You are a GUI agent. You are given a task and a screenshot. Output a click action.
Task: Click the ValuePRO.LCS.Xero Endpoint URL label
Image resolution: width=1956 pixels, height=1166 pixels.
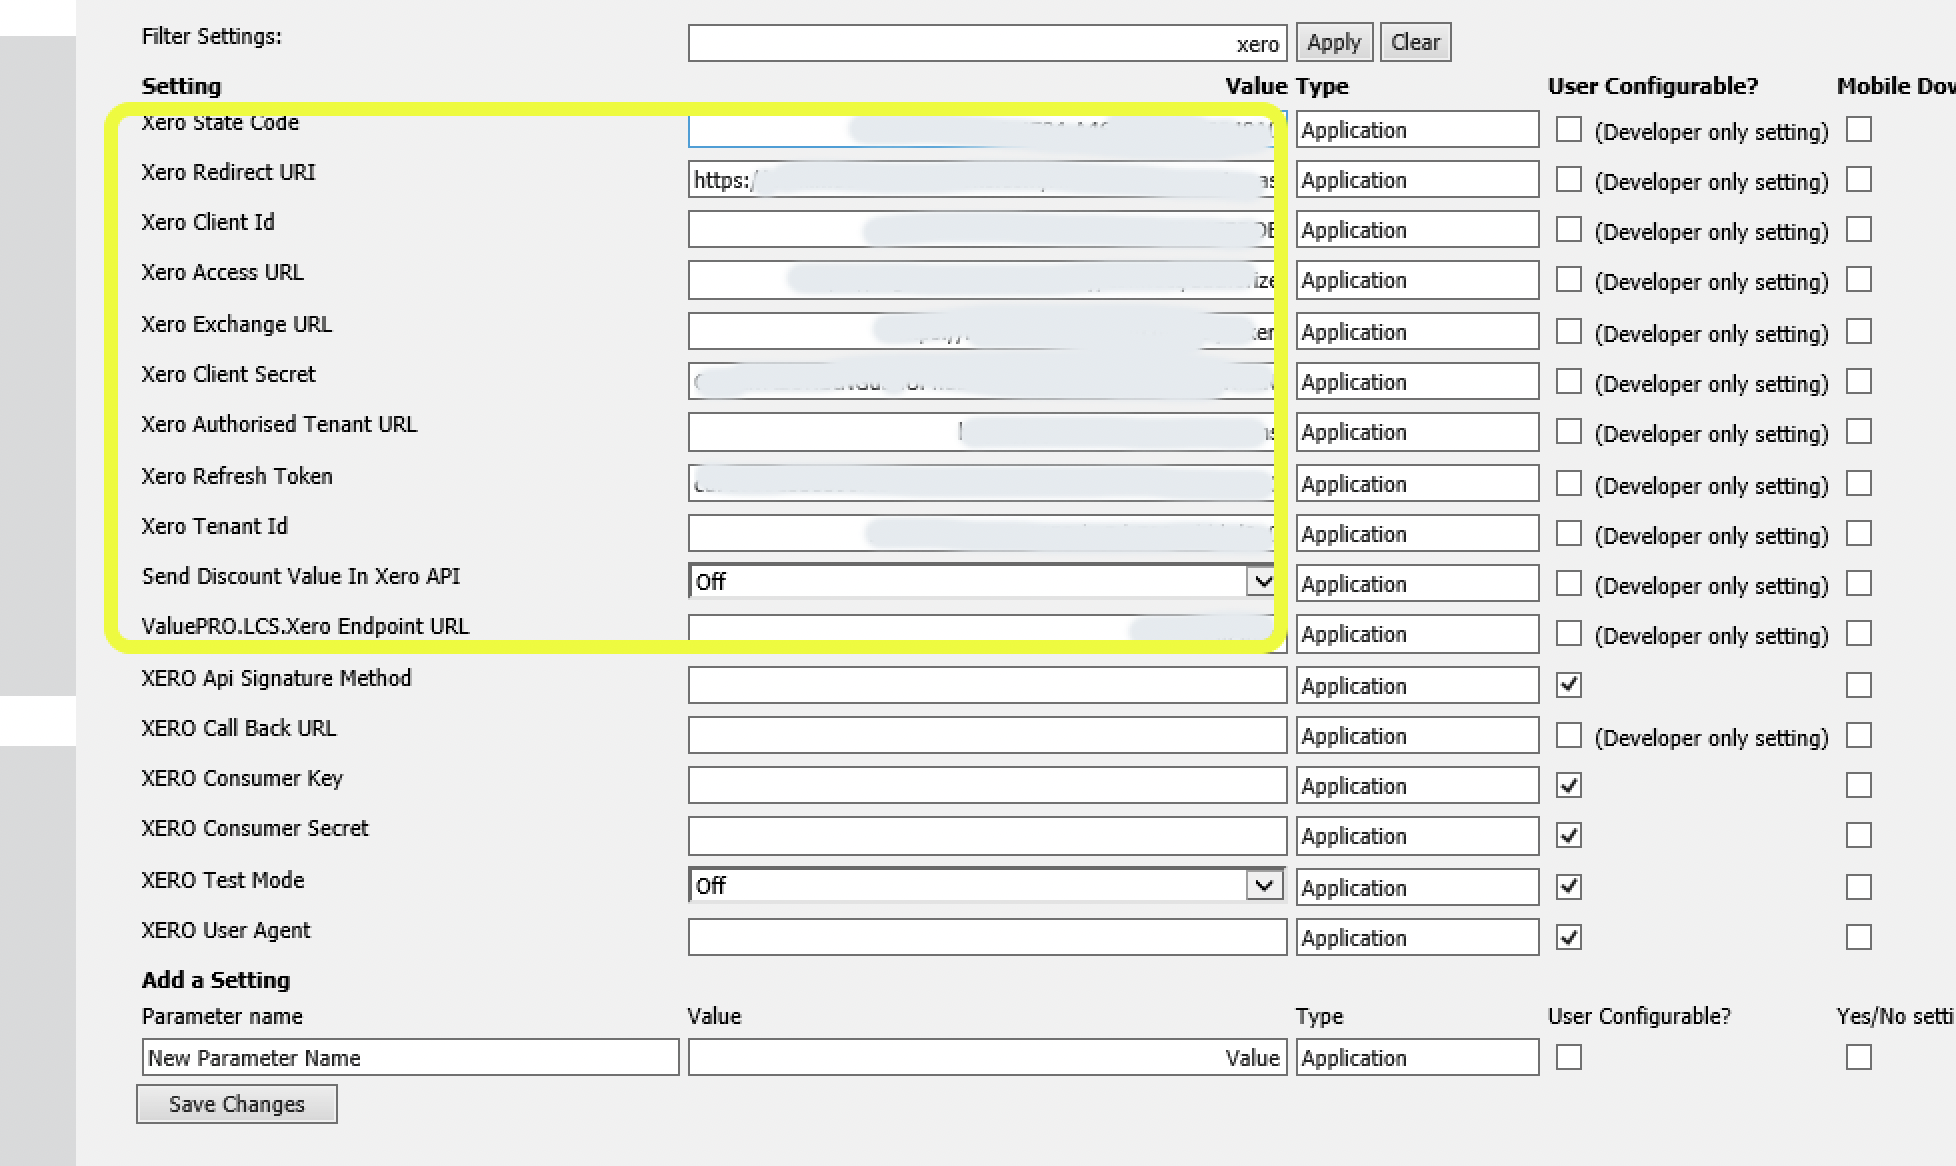coord(305,626)
